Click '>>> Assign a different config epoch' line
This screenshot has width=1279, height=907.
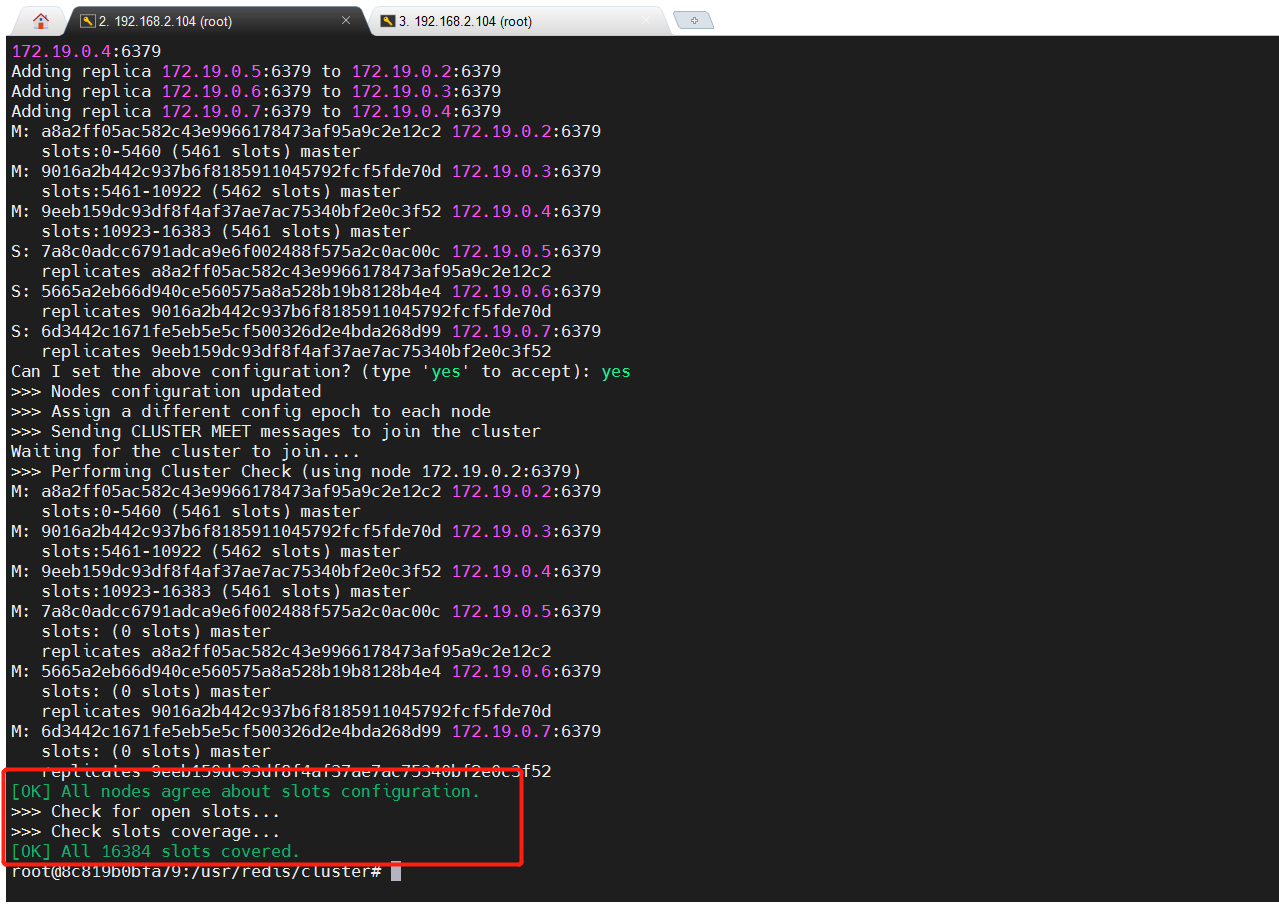(251, 412)
